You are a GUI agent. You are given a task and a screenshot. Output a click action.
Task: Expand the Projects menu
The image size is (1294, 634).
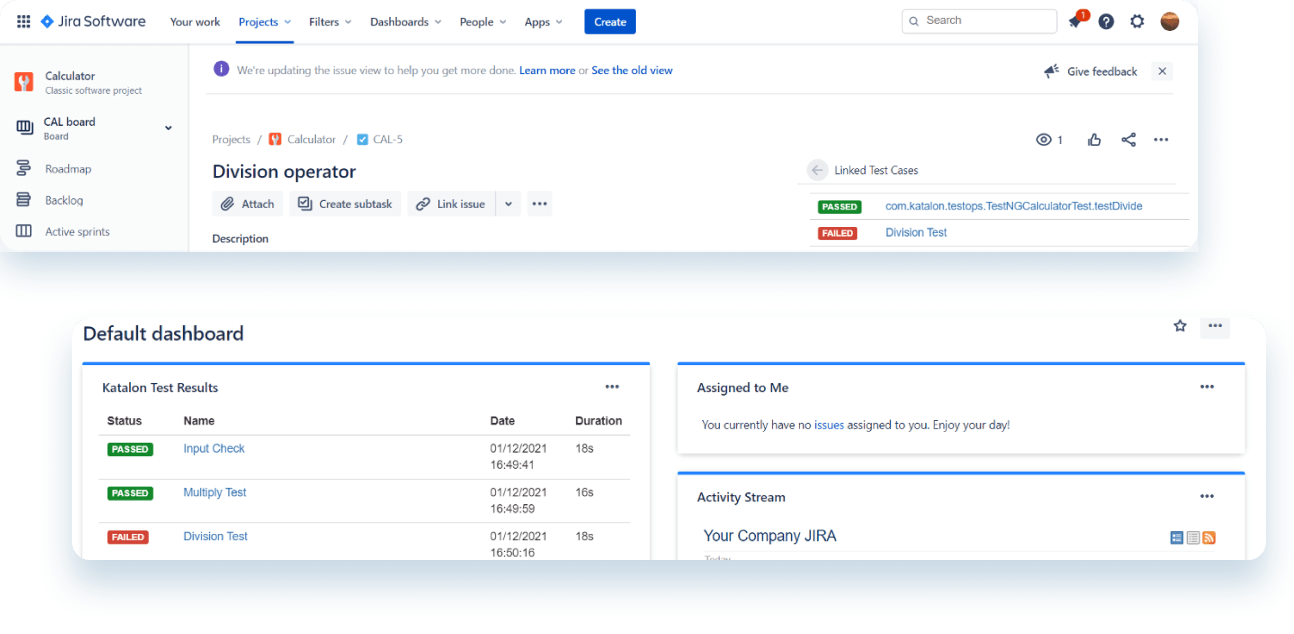point(265,22)
